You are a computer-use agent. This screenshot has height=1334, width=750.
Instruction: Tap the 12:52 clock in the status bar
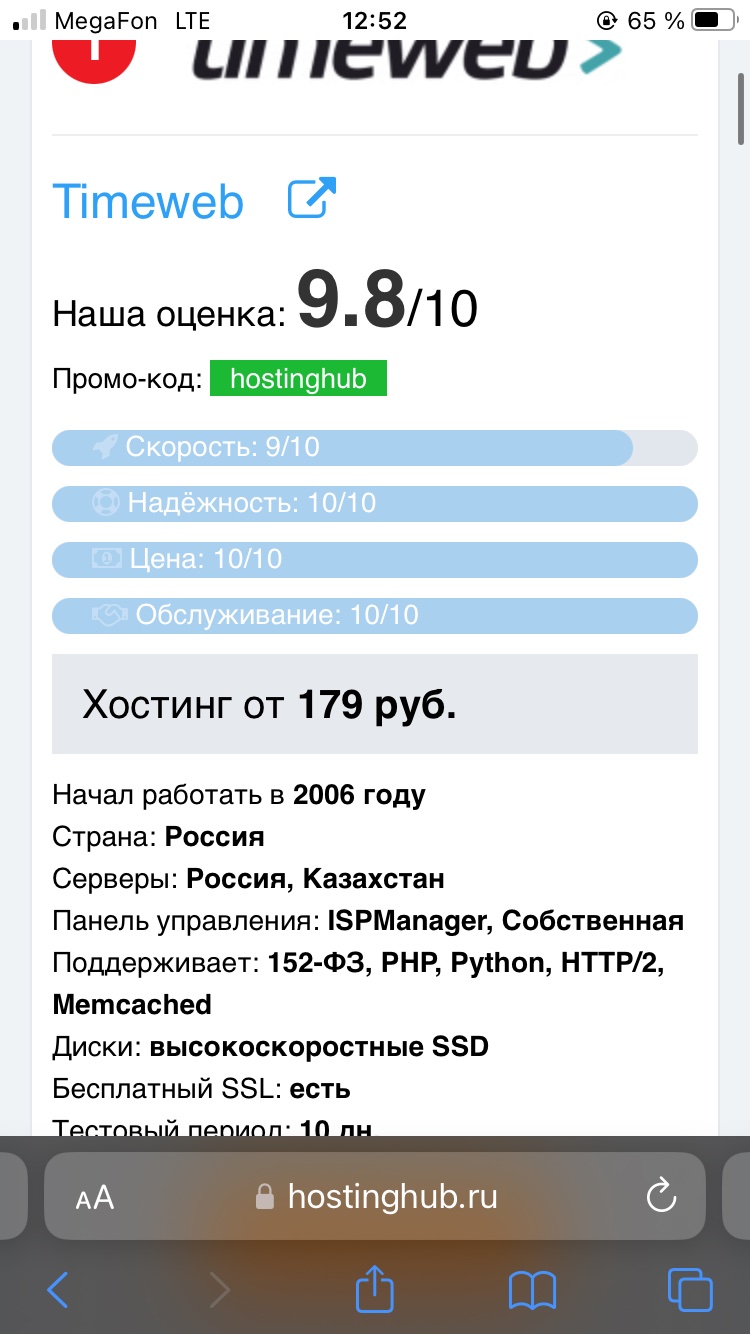click(x=374, y=20)
